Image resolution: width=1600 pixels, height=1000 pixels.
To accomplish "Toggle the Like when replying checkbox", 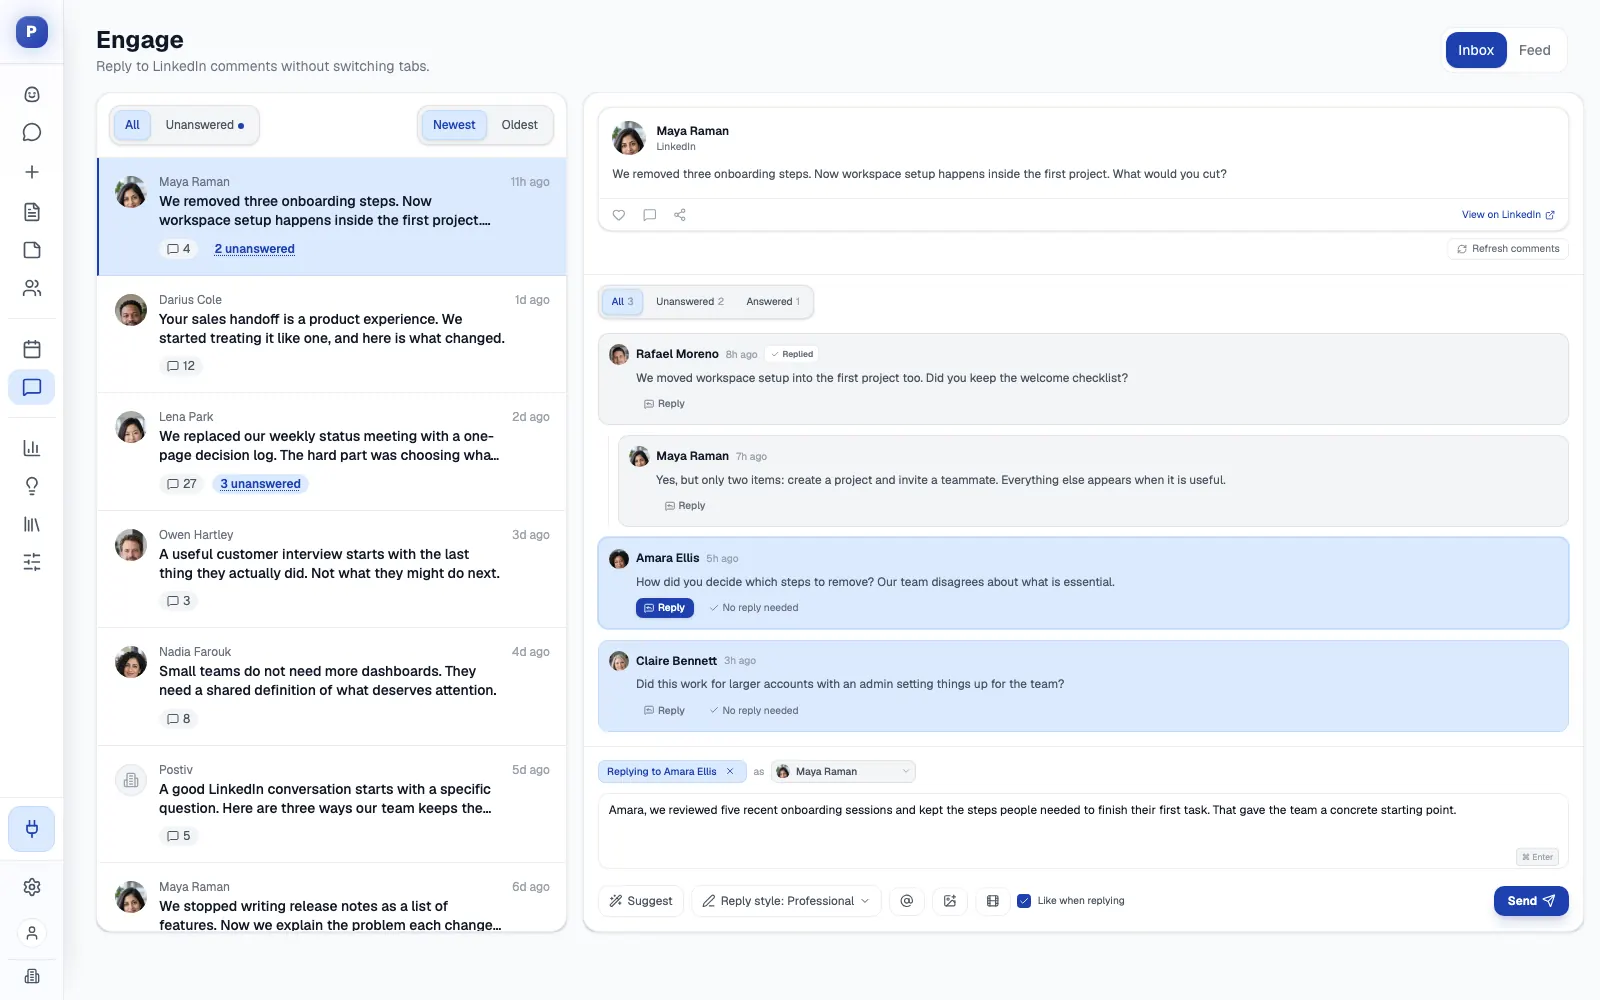I will coord(1024,901).
